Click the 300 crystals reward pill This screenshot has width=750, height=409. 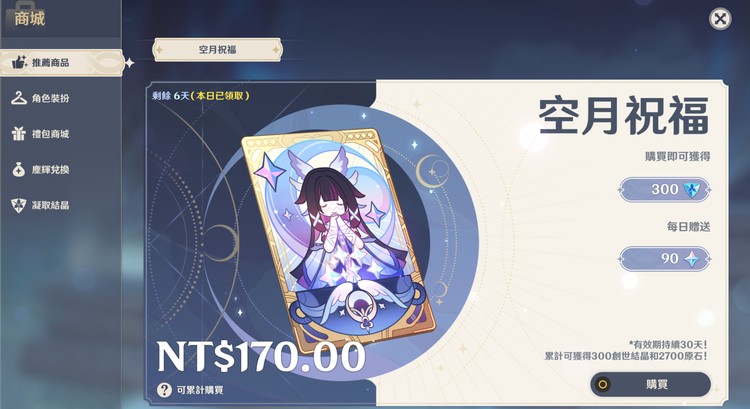point(664,190)
